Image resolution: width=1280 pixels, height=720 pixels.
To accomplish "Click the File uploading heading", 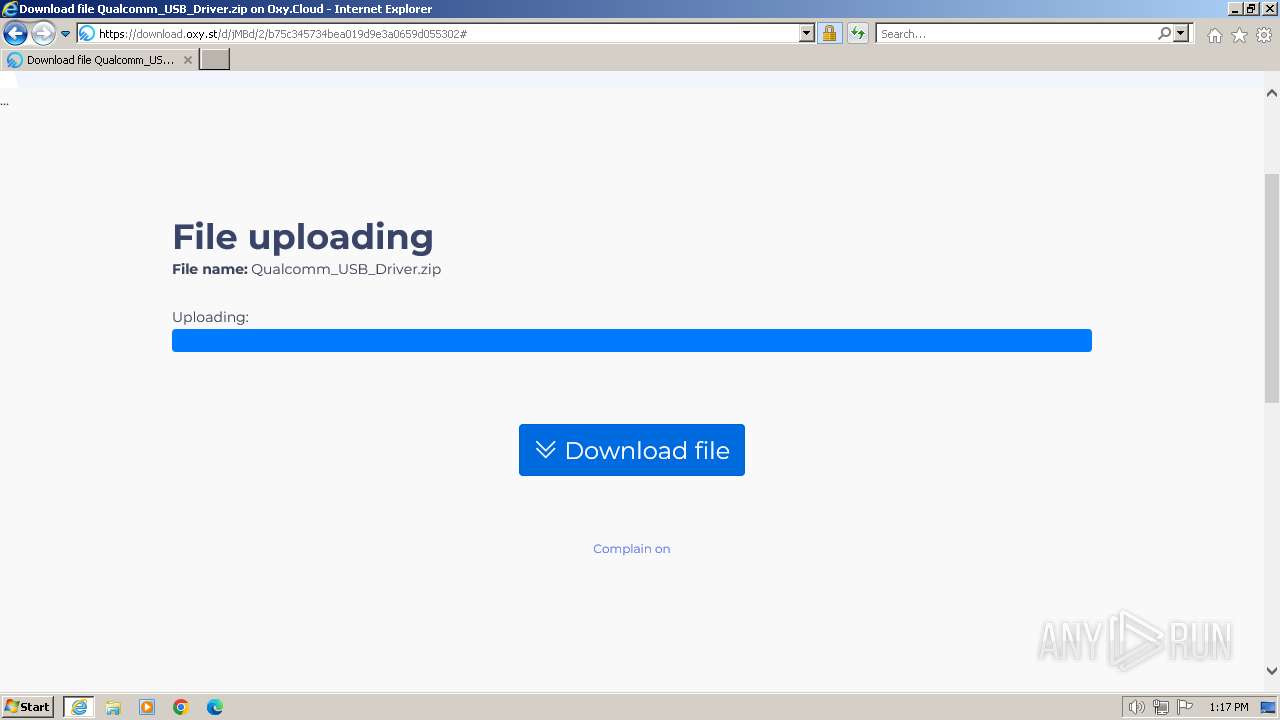I will [303, 237].
